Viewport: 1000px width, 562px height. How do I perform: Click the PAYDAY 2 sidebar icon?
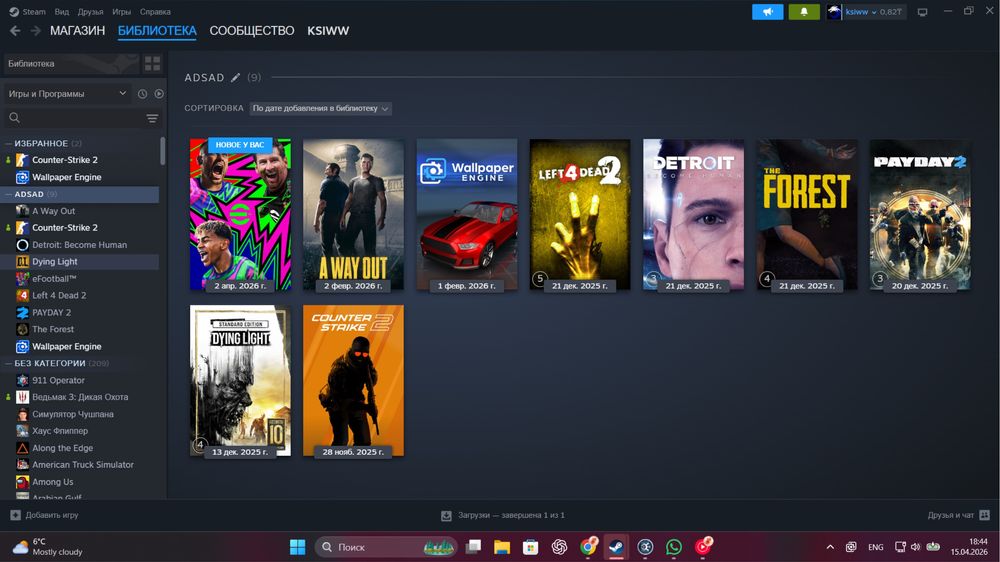point(22,313)
